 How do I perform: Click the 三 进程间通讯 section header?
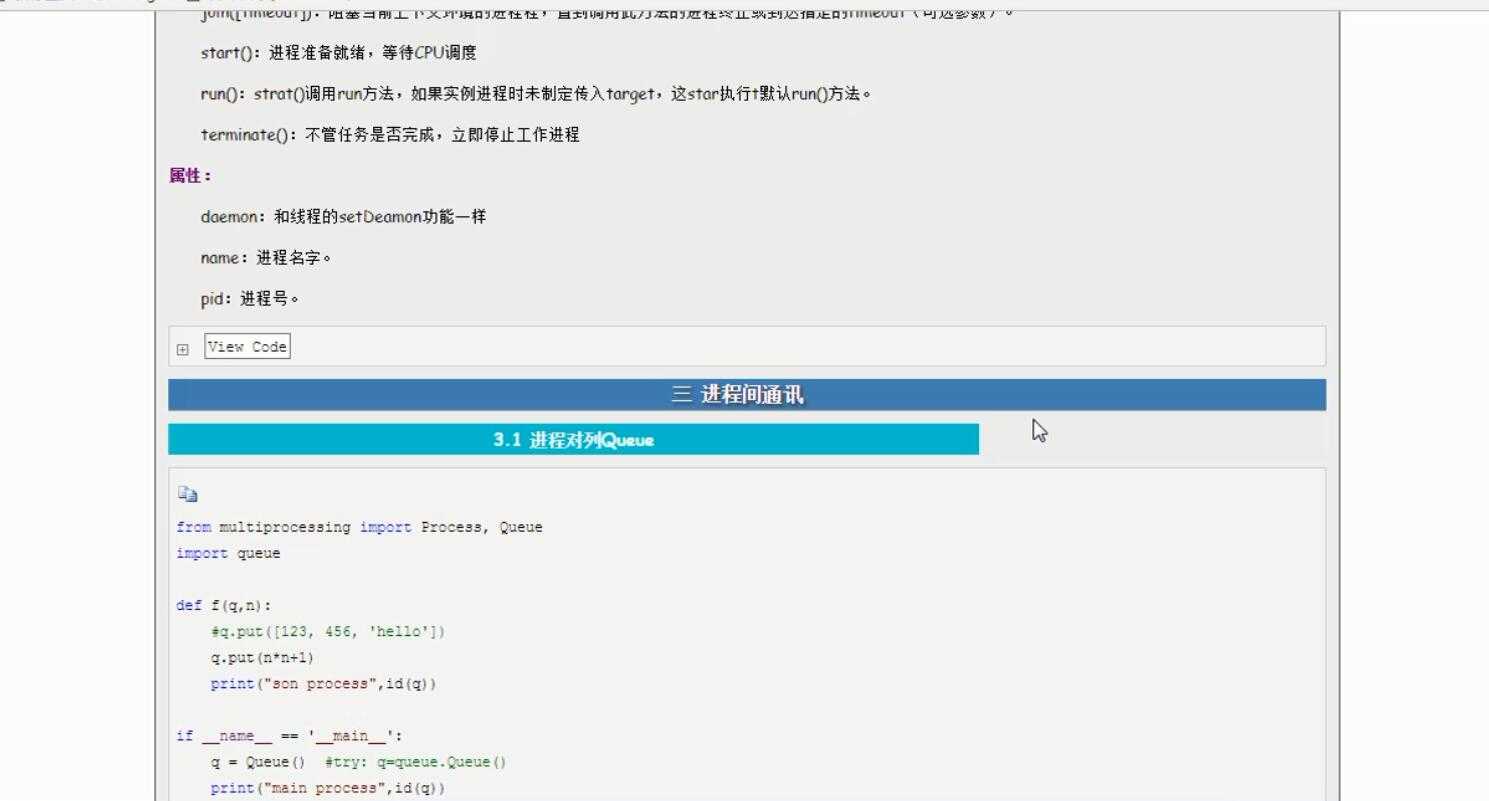click(747, 395)
